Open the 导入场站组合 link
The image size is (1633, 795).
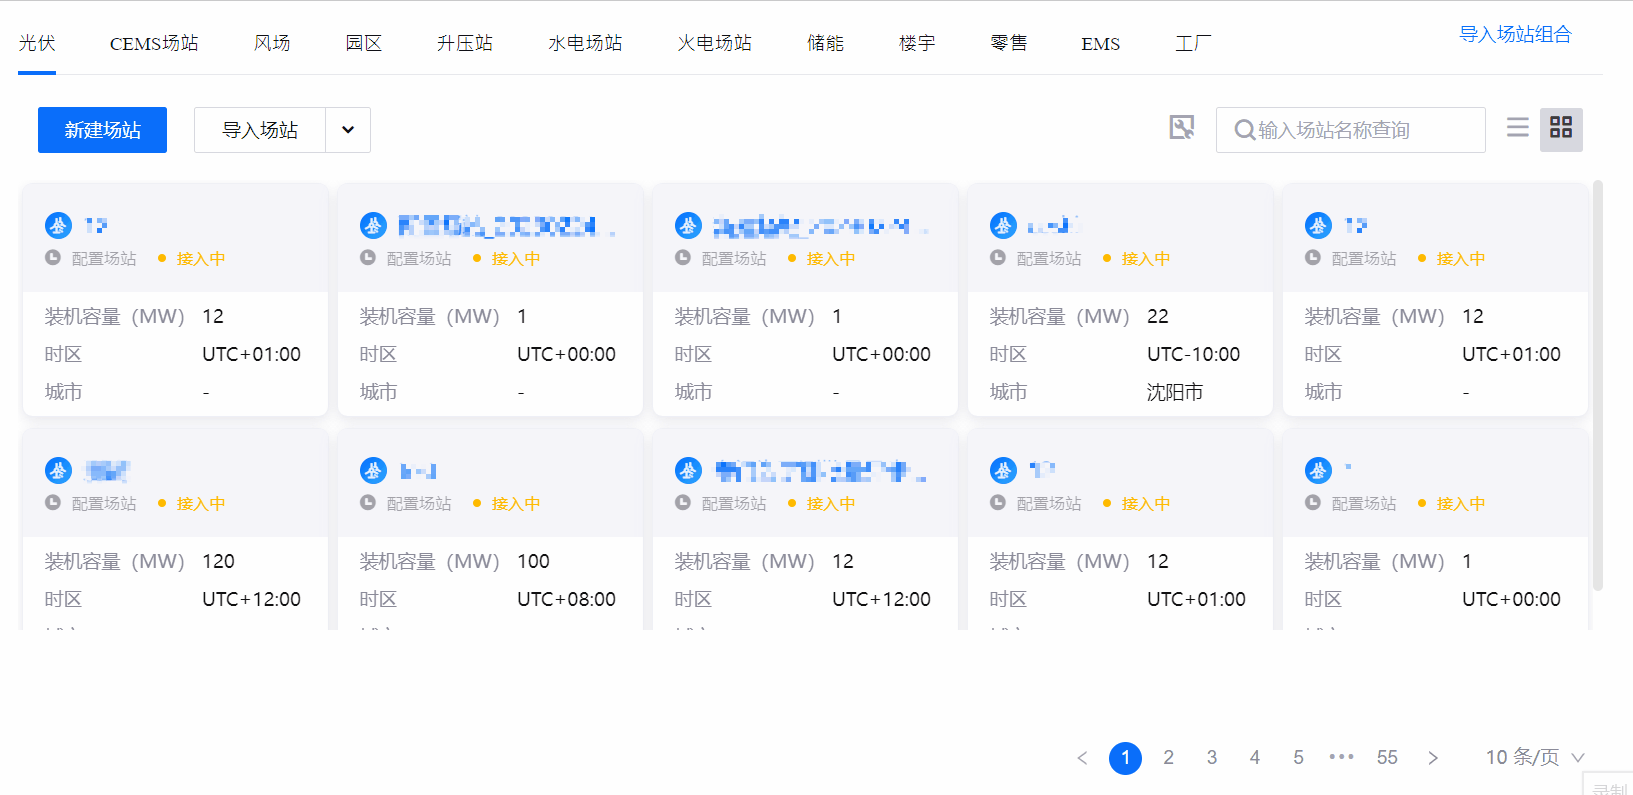point(1515,35)
